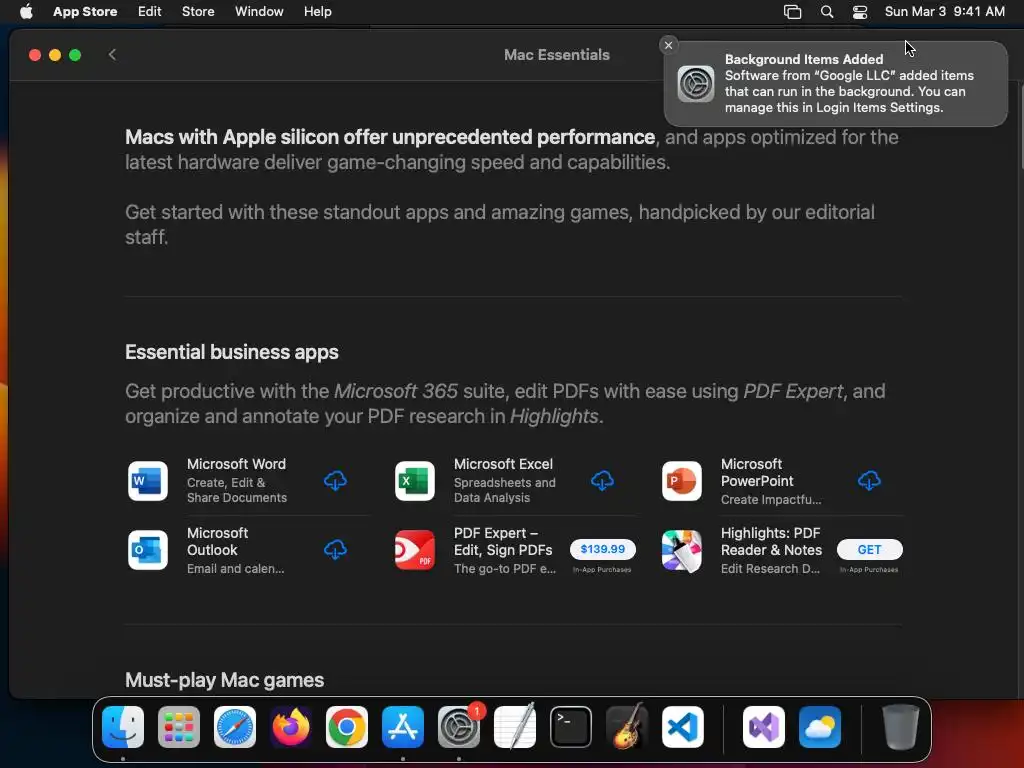1024x768 pixels.
Task: Open the Store menu
Action: [x=198, y=12]
